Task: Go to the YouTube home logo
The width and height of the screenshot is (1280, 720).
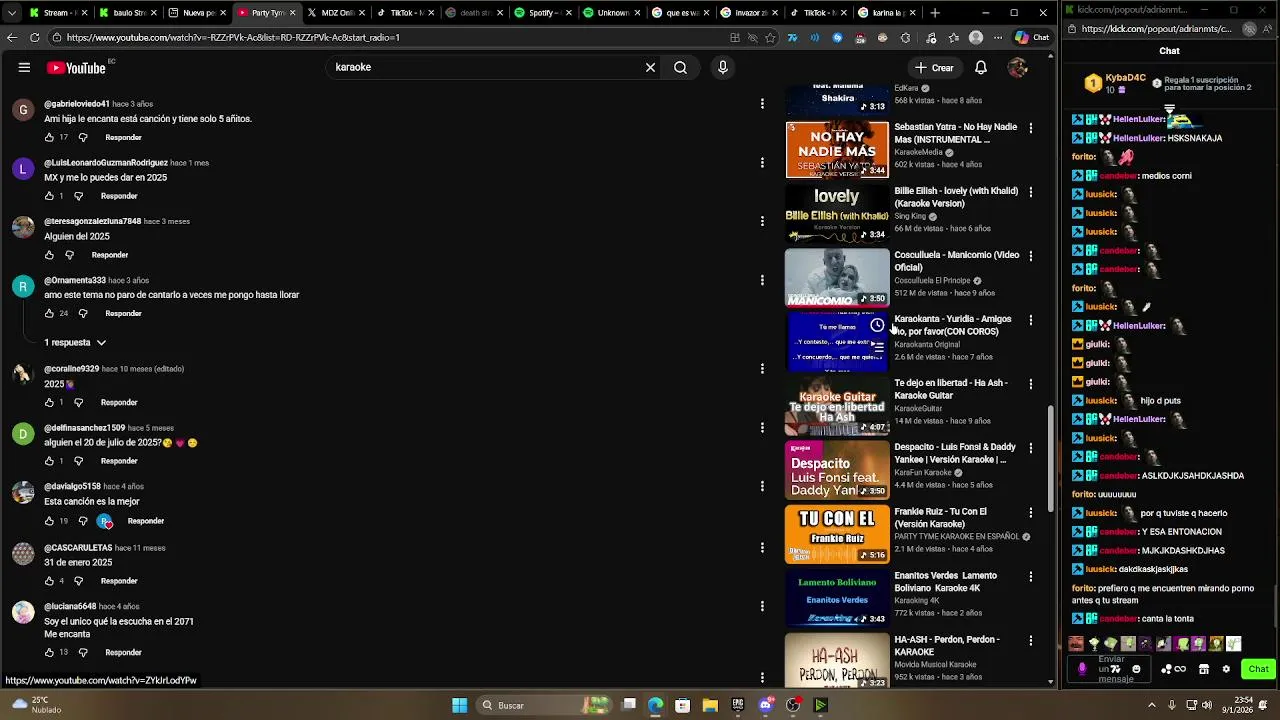Action: coord(76,68)
